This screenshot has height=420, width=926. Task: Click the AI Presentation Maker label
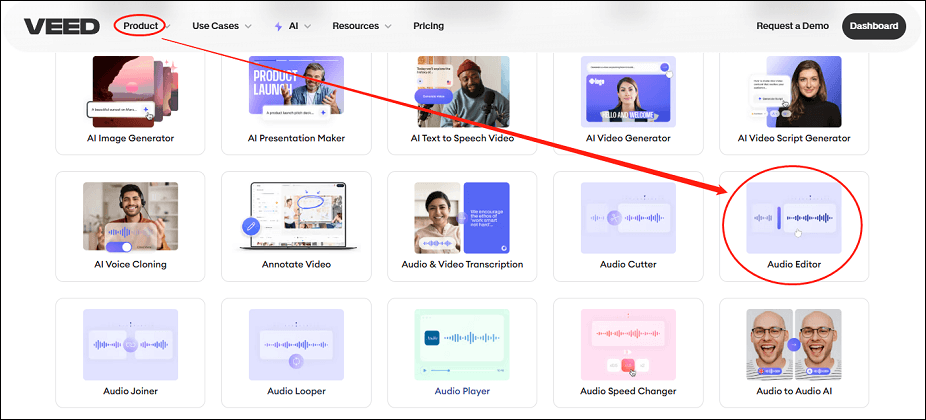(296, 138)
